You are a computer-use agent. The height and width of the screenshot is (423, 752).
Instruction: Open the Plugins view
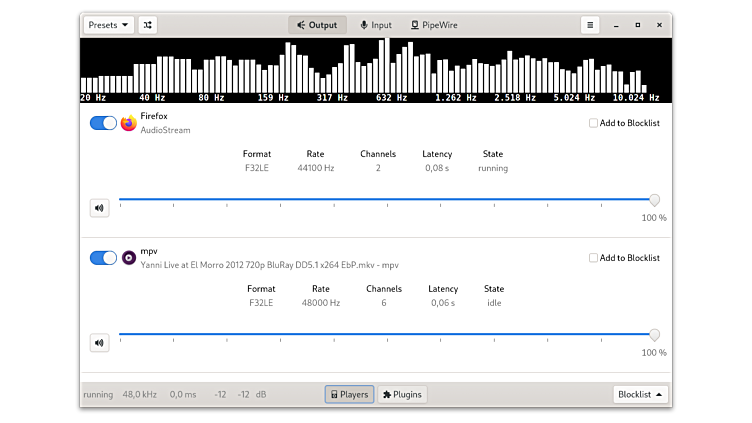point(402,394)
